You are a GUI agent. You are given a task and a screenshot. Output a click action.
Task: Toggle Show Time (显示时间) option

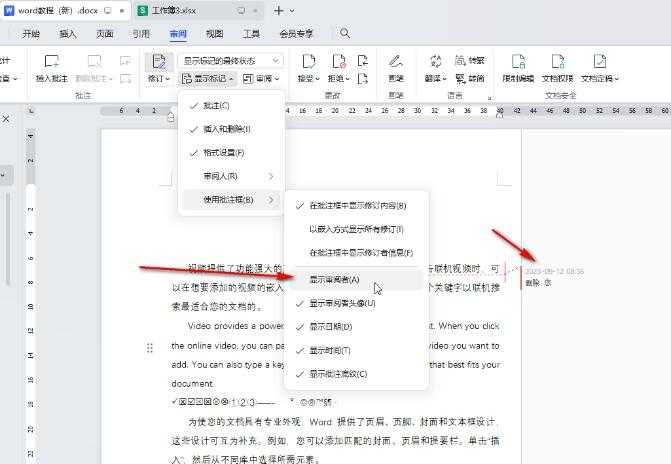pos(356,350)
